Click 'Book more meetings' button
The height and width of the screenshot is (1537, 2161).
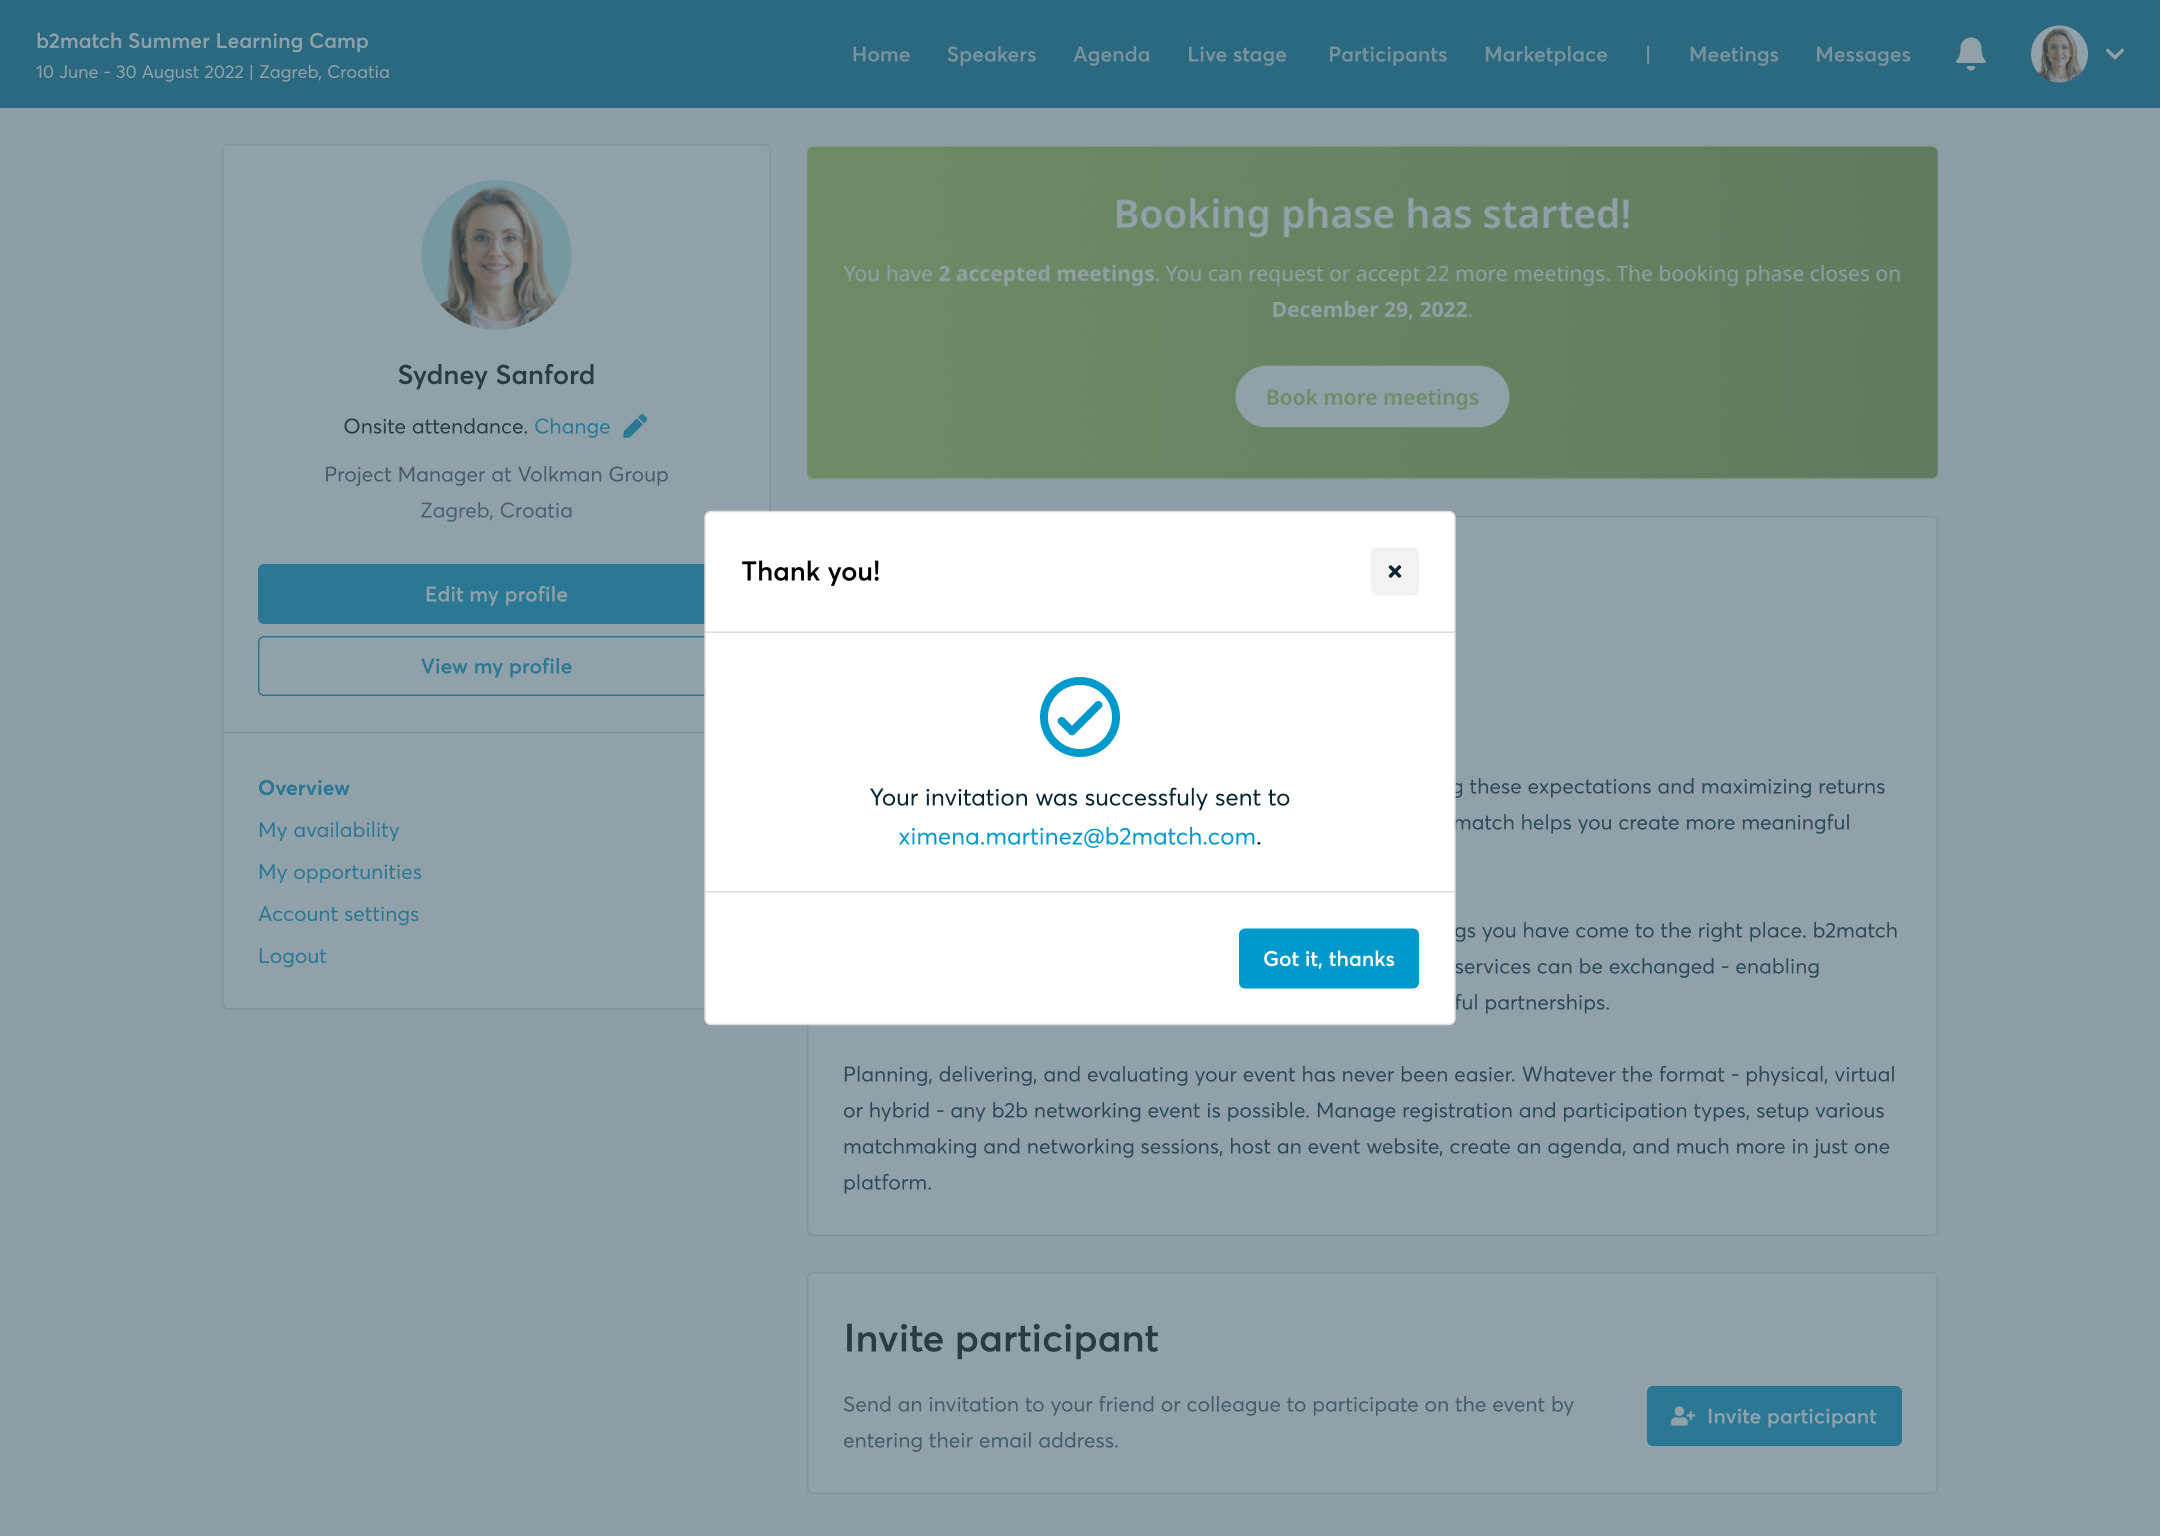(x=1371, y=396)
